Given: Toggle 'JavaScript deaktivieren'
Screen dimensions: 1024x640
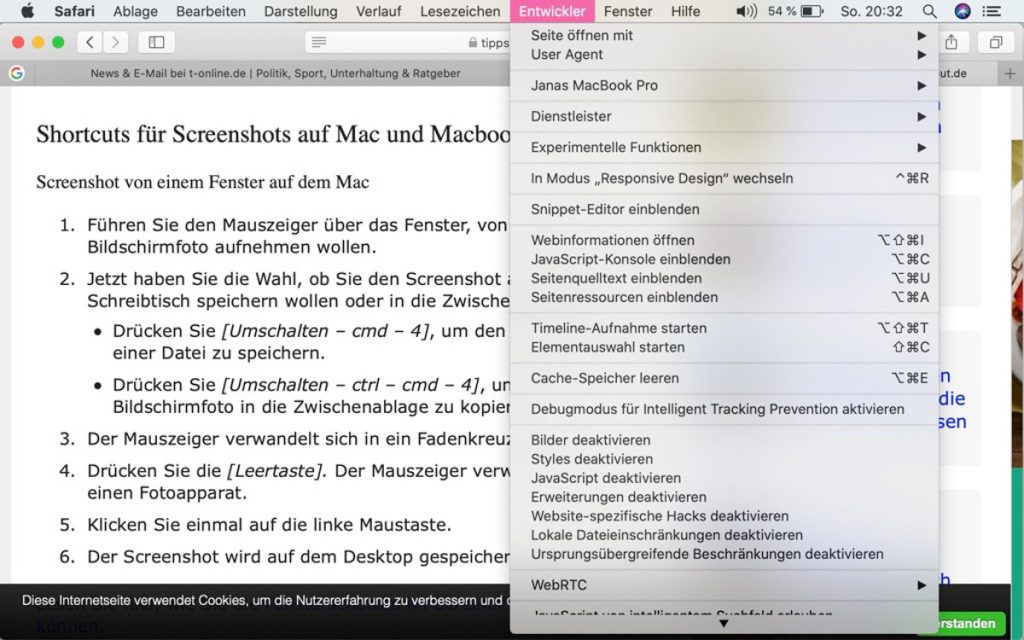Looking at the screenshot, I should 724,478.
